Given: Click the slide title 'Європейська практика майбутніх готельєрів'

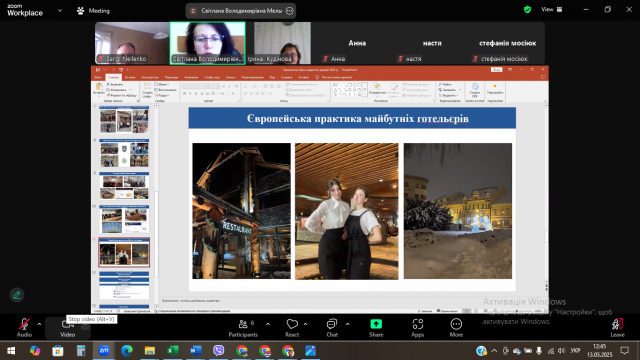Looking at the screenshot, I should 358,118.
